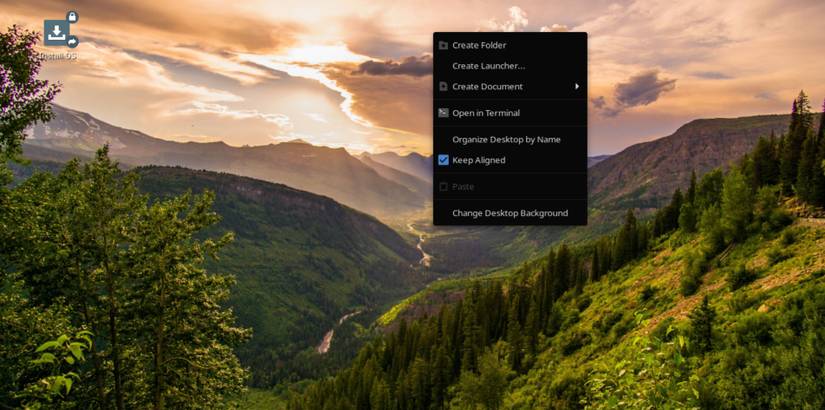Uncheck the Keep Aligned checkbox
The height and width of the screenshot is (410, 825).
pos(444,160)
